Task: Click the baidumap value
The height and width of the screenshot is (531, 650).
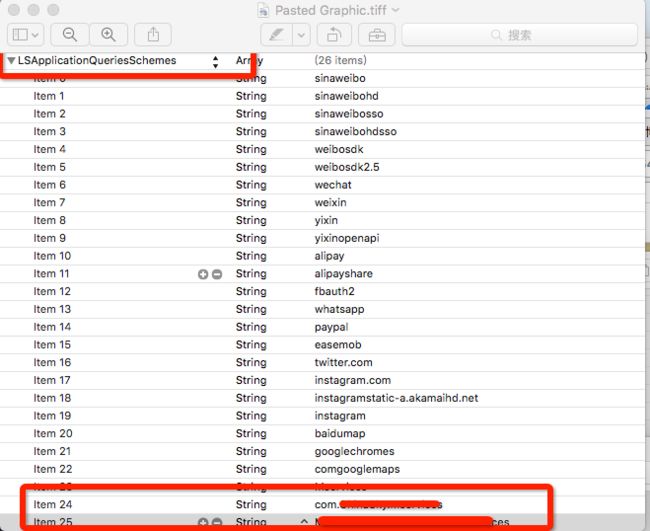Action: tap(340, 434)
